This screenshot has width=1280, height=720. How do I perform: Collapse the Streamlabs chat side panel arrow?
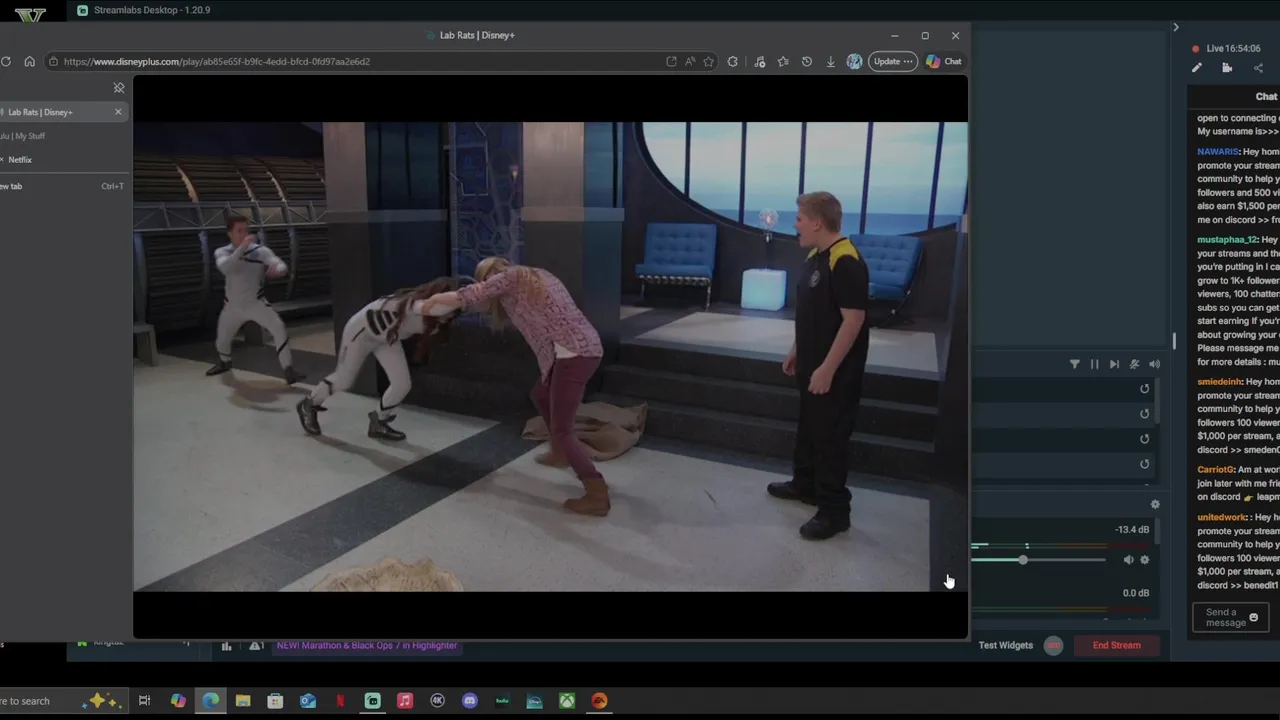tap(1176, 27)
